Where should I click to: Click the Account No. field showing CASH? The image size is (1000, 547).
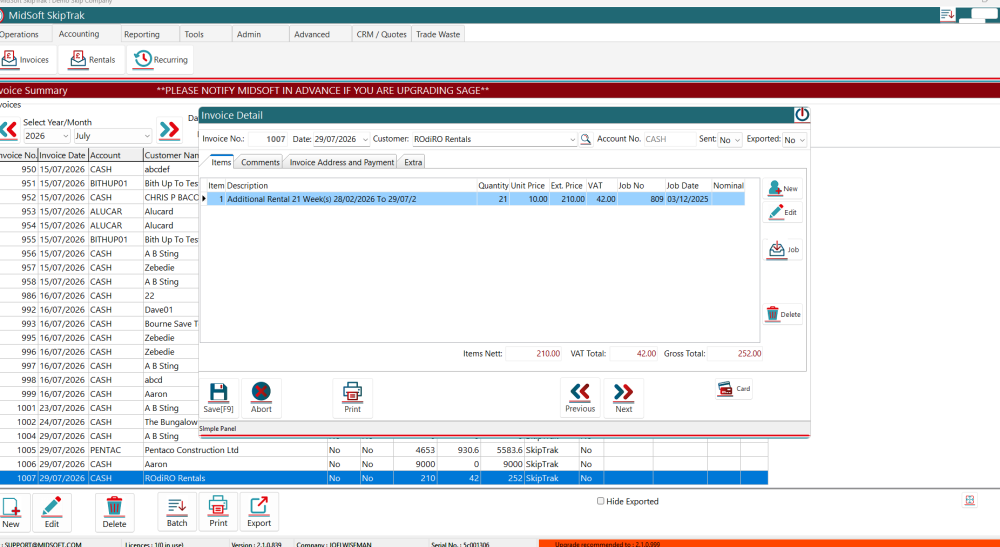pos(669,139)
